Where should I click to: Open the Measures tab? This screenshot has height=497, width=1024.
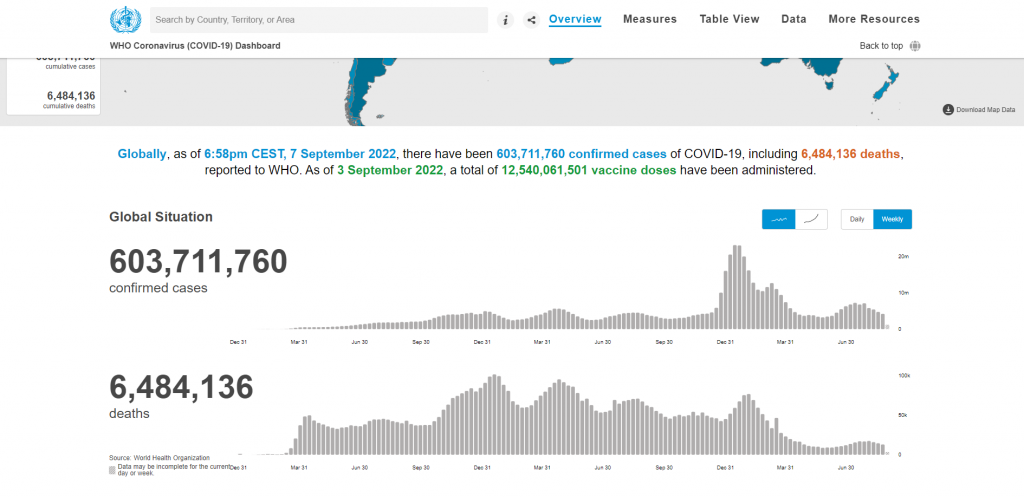pos(649,19)
